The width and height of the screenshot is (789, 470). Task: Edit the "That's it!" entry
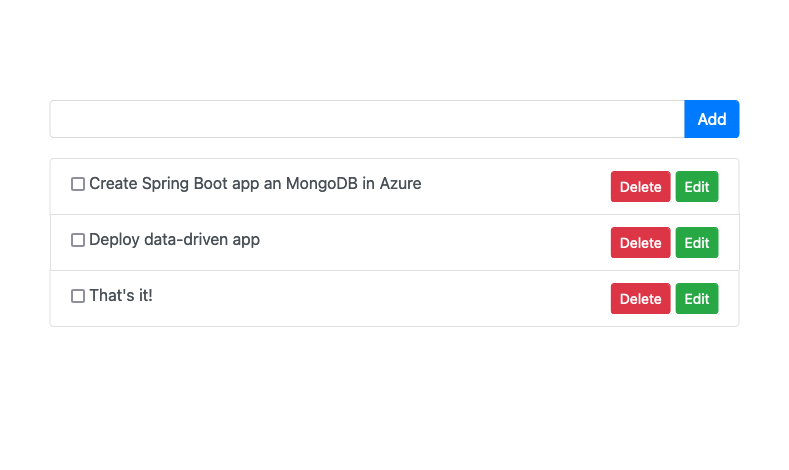(696, 299)
